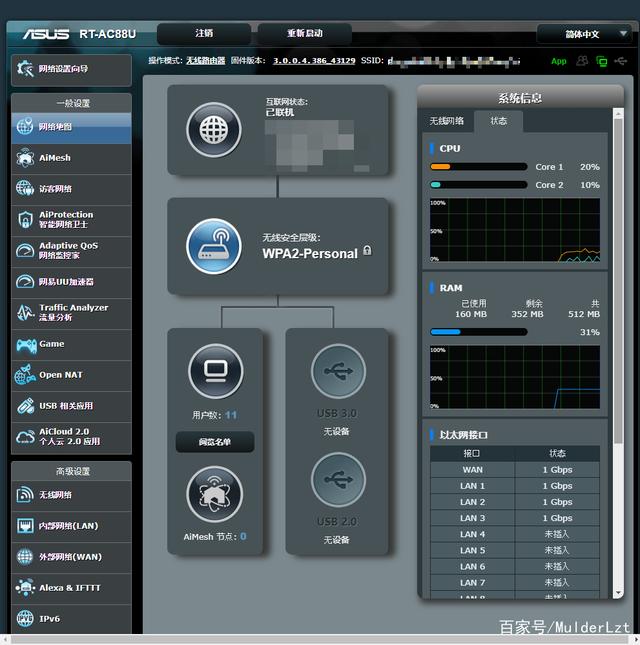This screenshot has width=640, height=645.
Task: Open USB applications (USB 相关应用) item
Action: (x=72, y=406)
